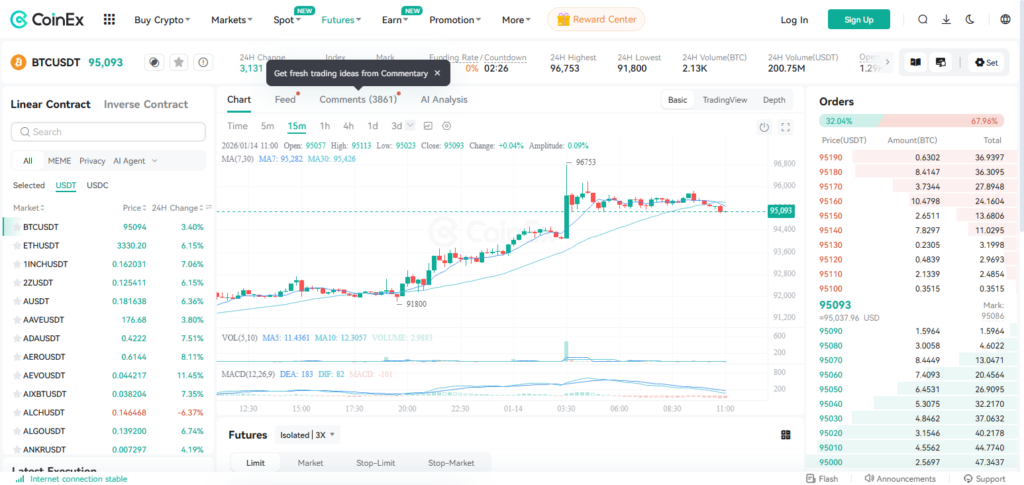The height and width of the screenshot is (485, 1024).
Task: Star the ETHUSDT market row
Action: pyautogui.click(x=16, y=245)
